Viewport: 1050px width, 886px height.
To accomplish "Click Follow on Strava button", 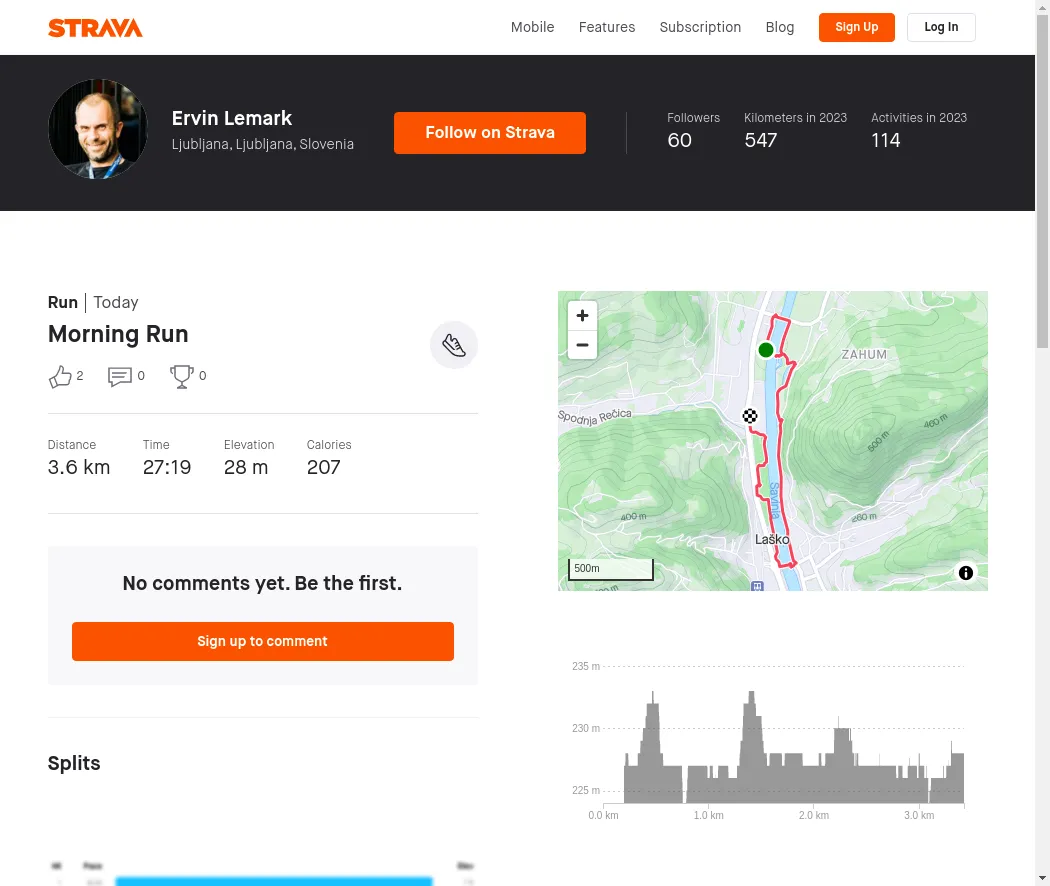I will [x=490, y=133].
